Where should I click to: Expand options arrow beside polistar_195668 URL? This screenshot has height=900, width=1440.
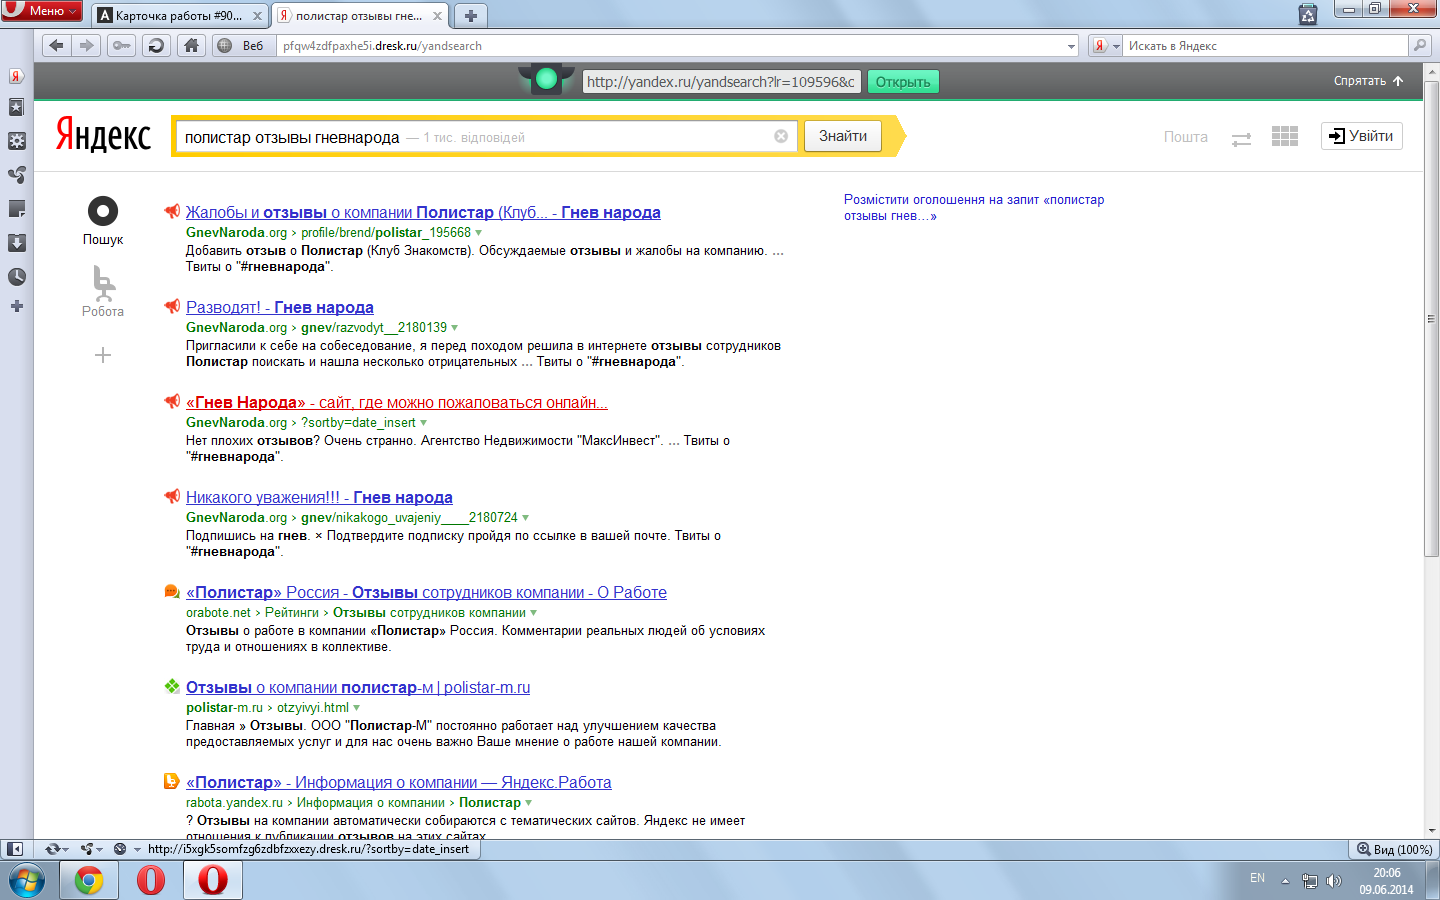pos(478,233)
